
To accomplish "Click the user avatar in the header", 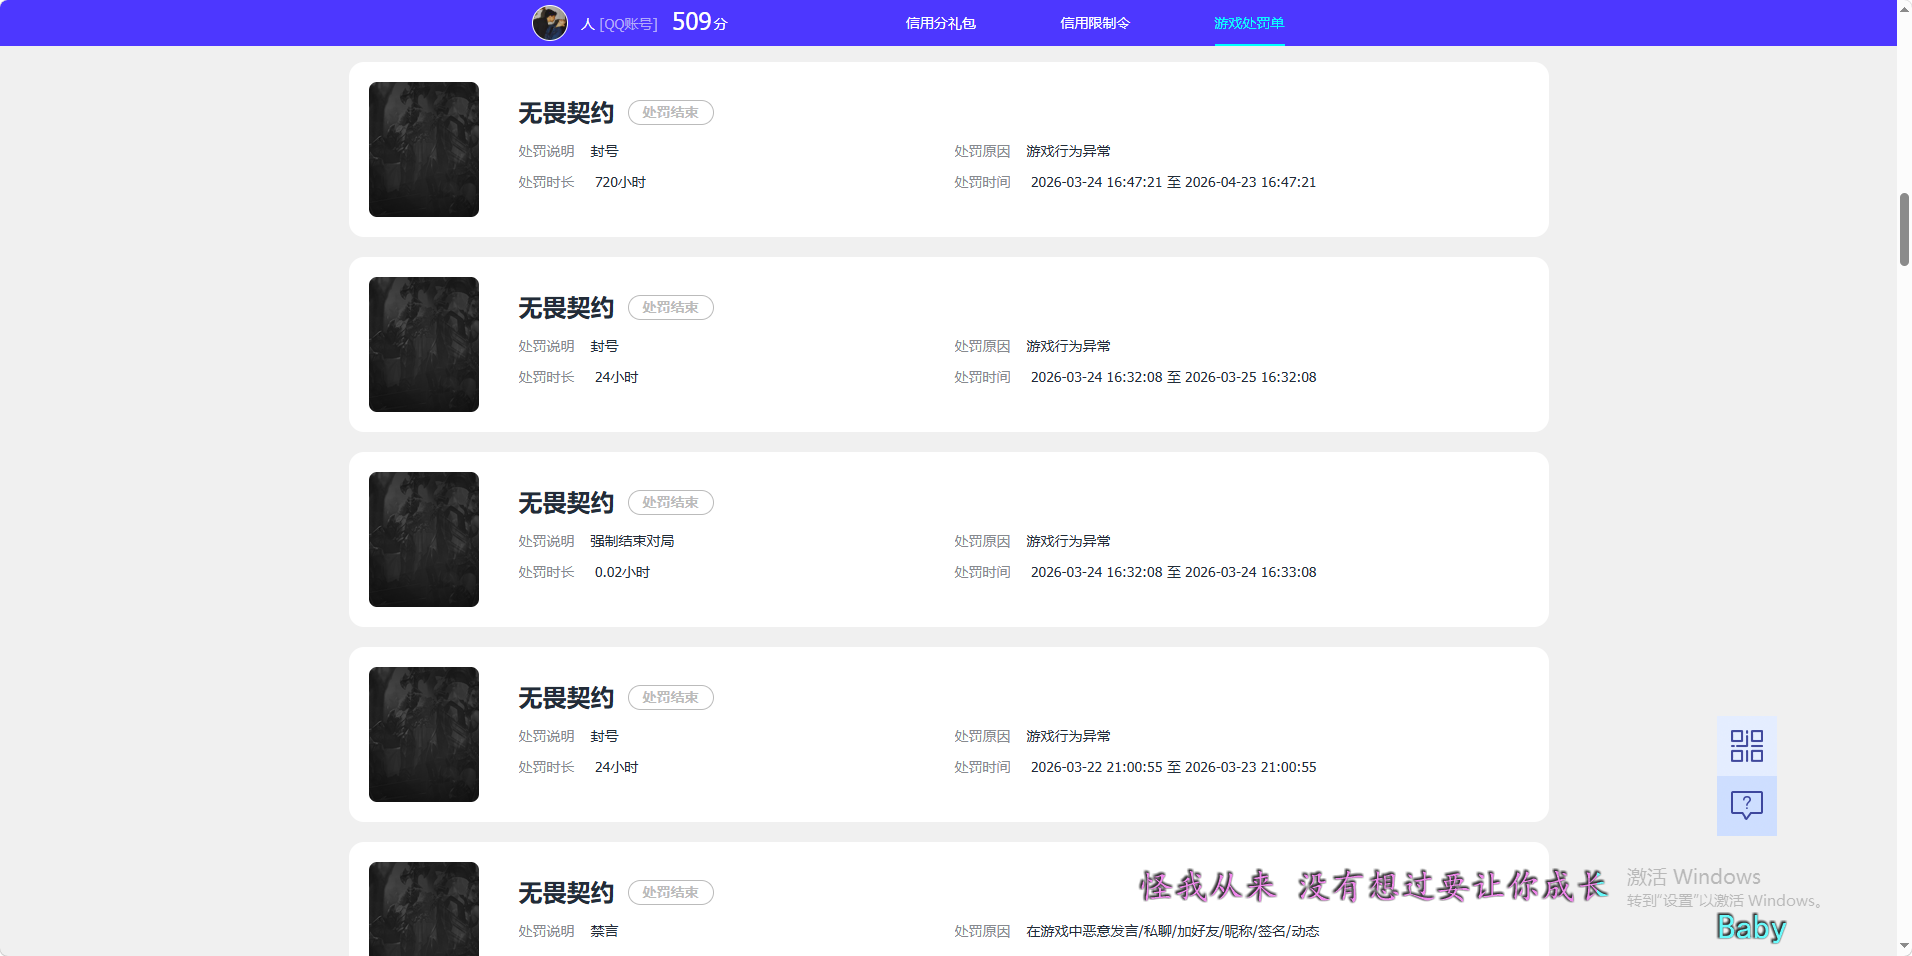I will tap(549, 22).
